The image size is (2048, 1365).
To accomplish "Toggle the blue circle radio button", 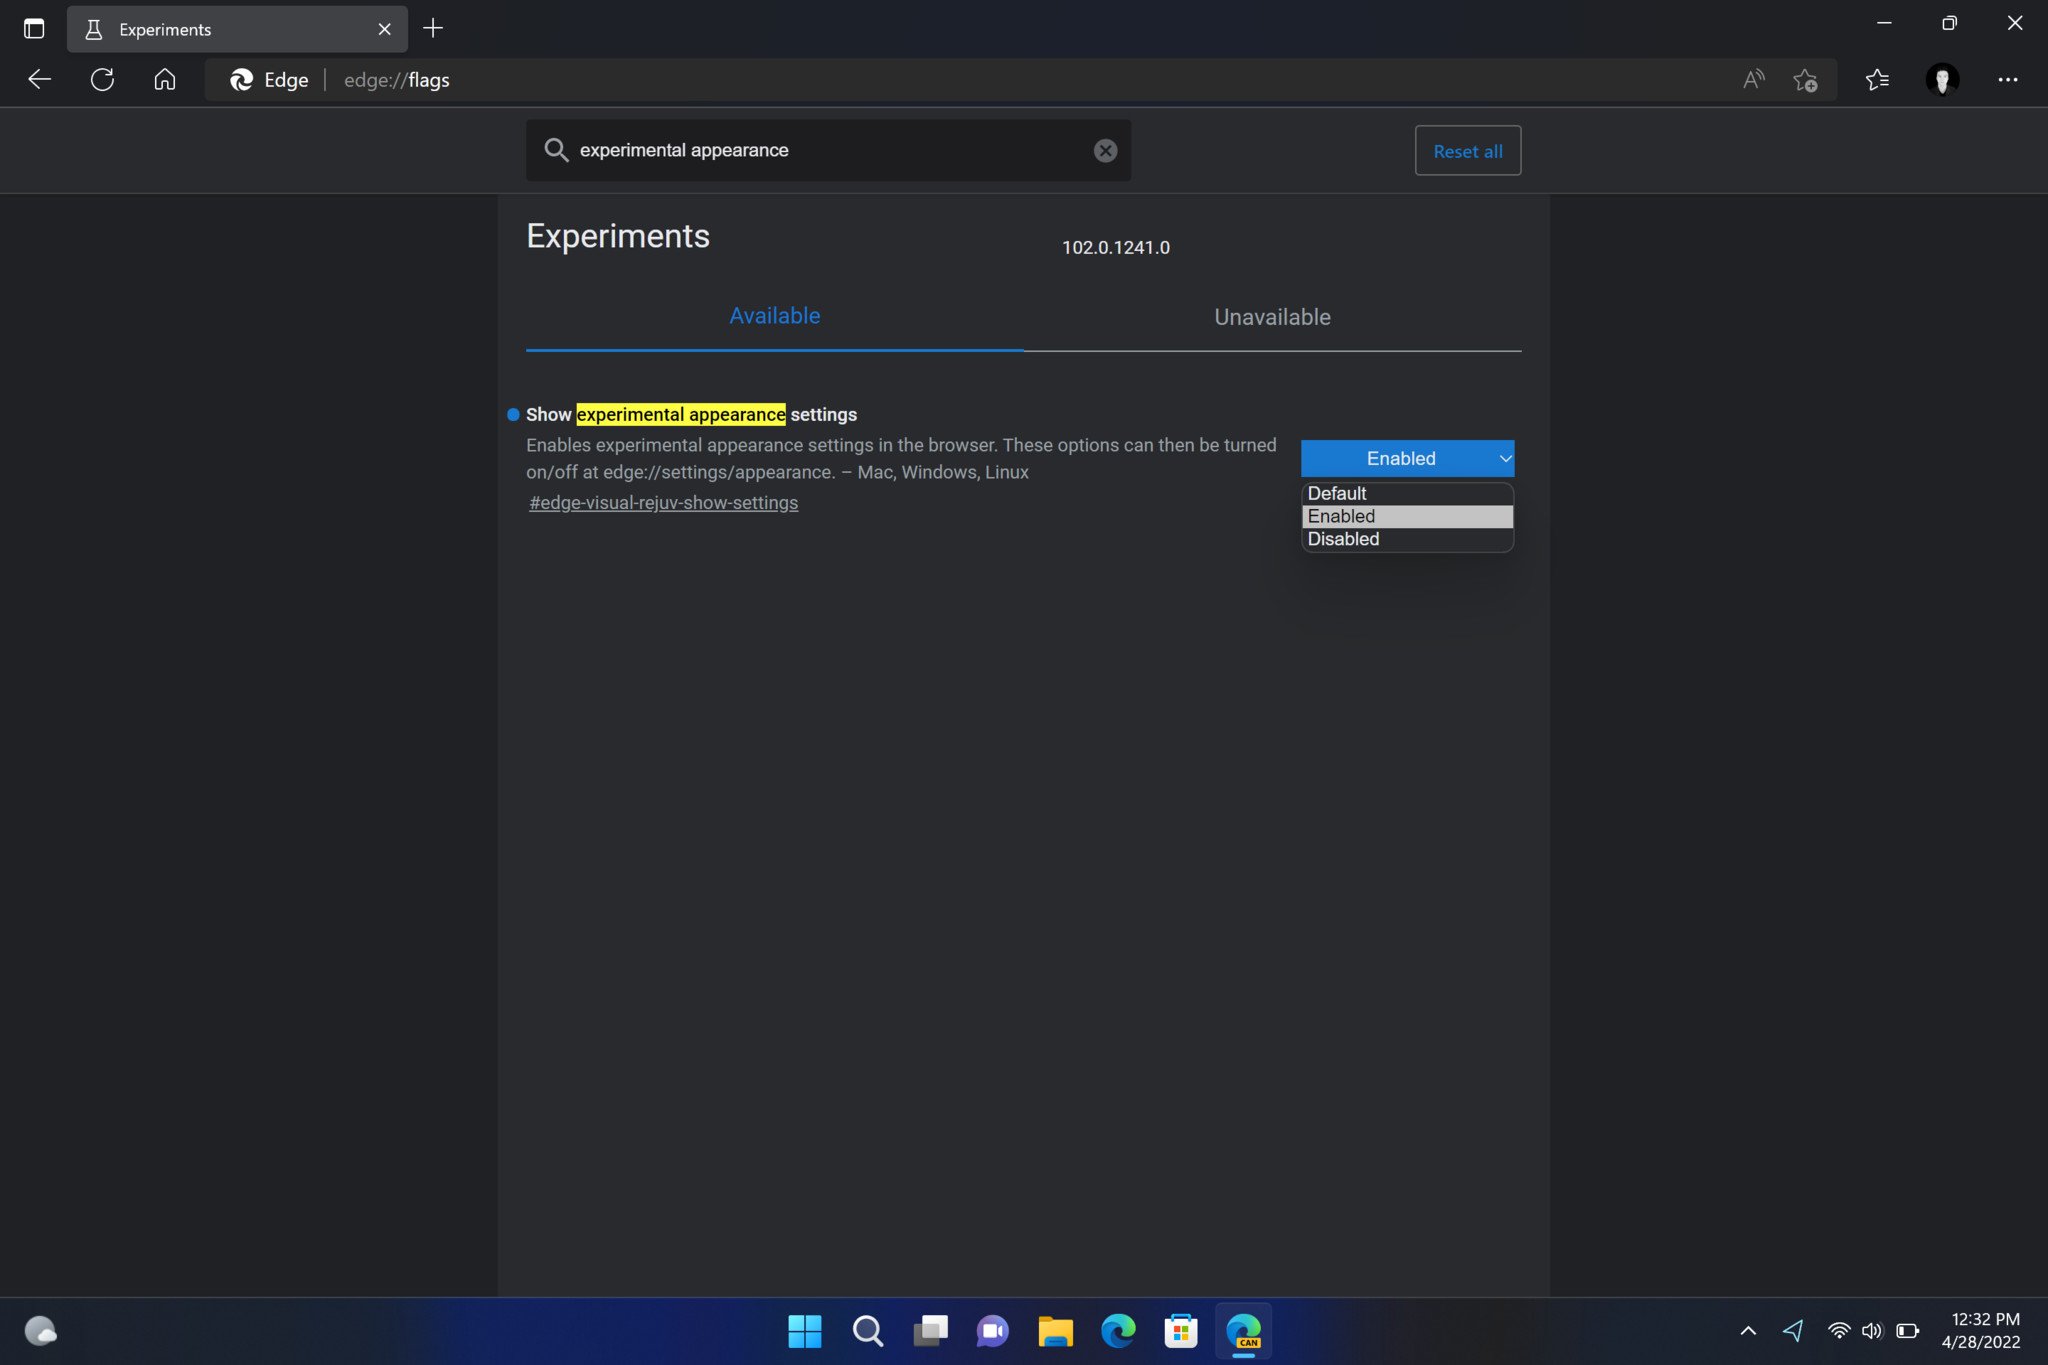I will 513,413.
